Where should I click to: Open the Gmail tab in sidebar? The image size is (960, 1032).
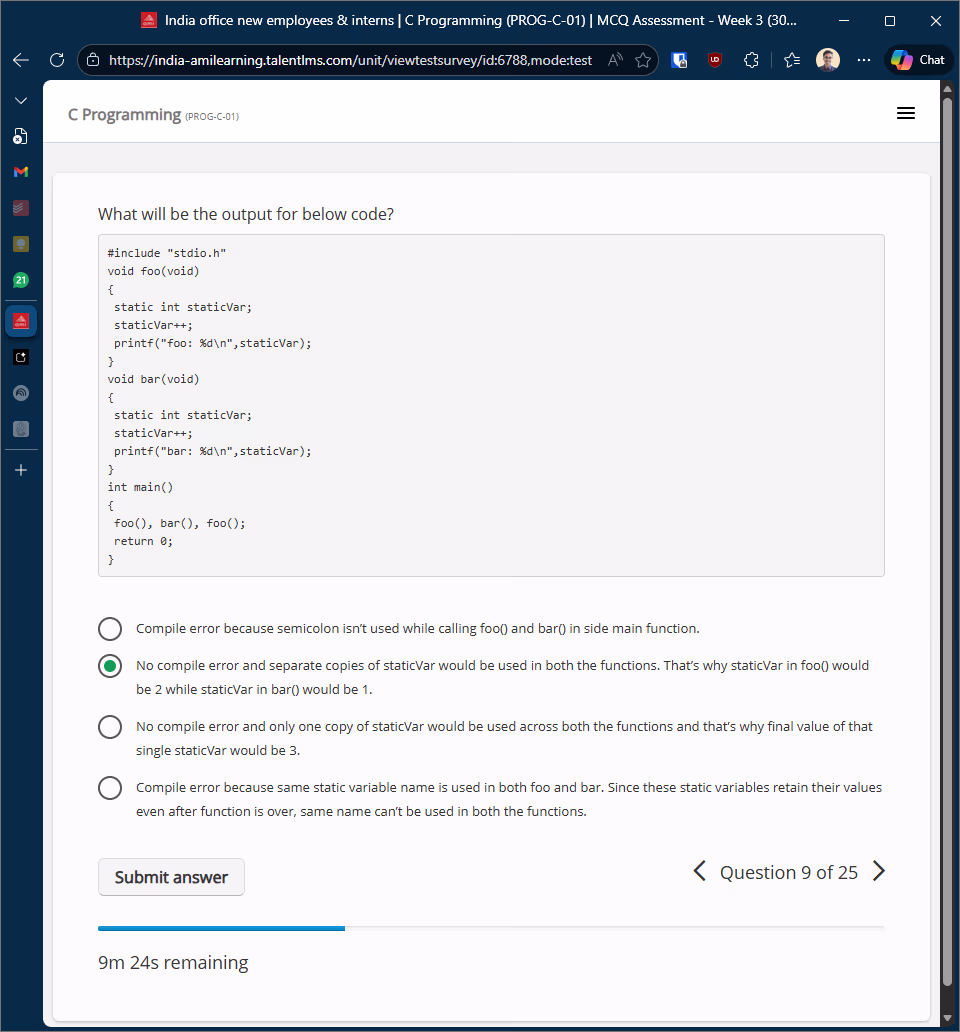[x=21, y=172]
